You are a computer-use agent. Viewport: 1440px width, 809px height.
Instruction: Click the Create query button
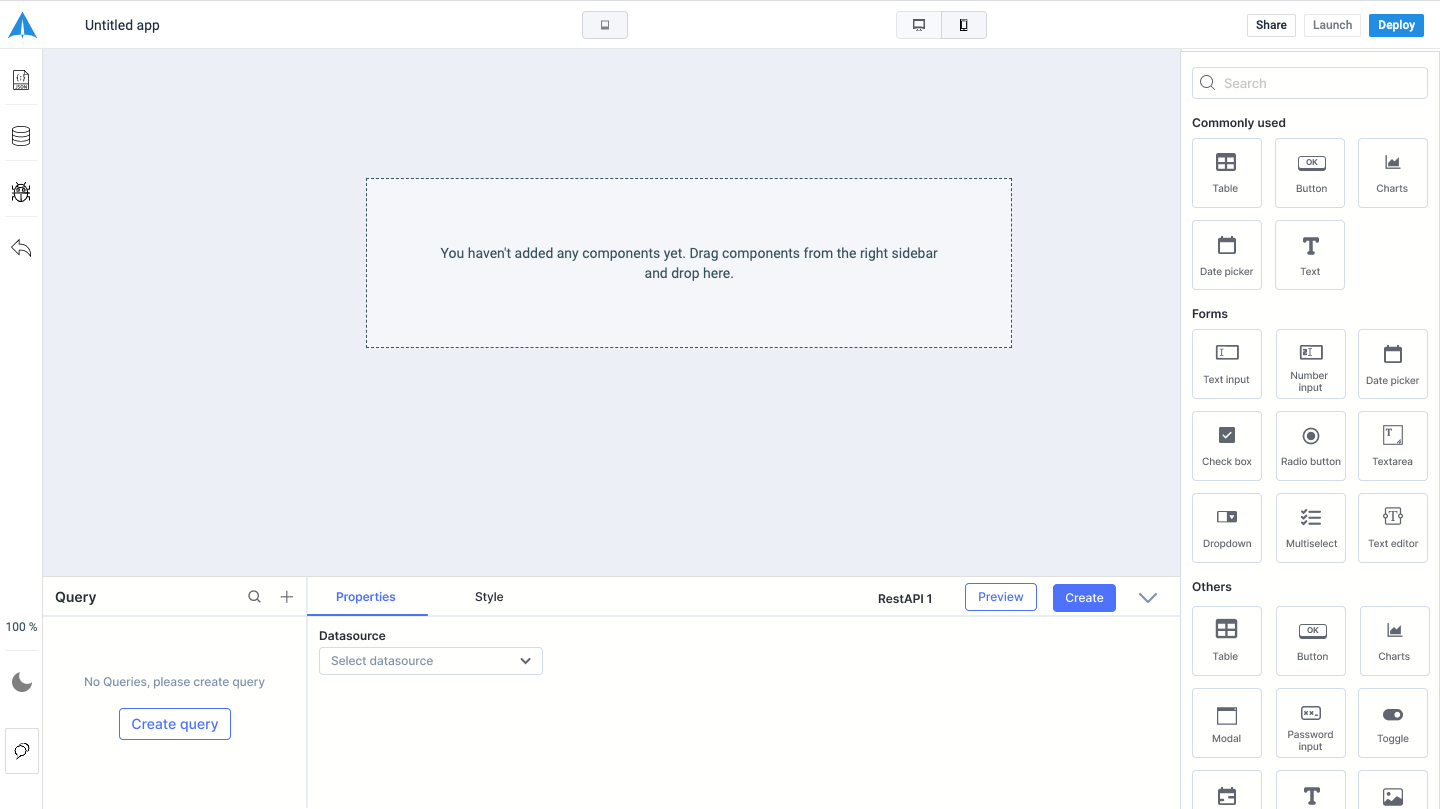point(174,723)
